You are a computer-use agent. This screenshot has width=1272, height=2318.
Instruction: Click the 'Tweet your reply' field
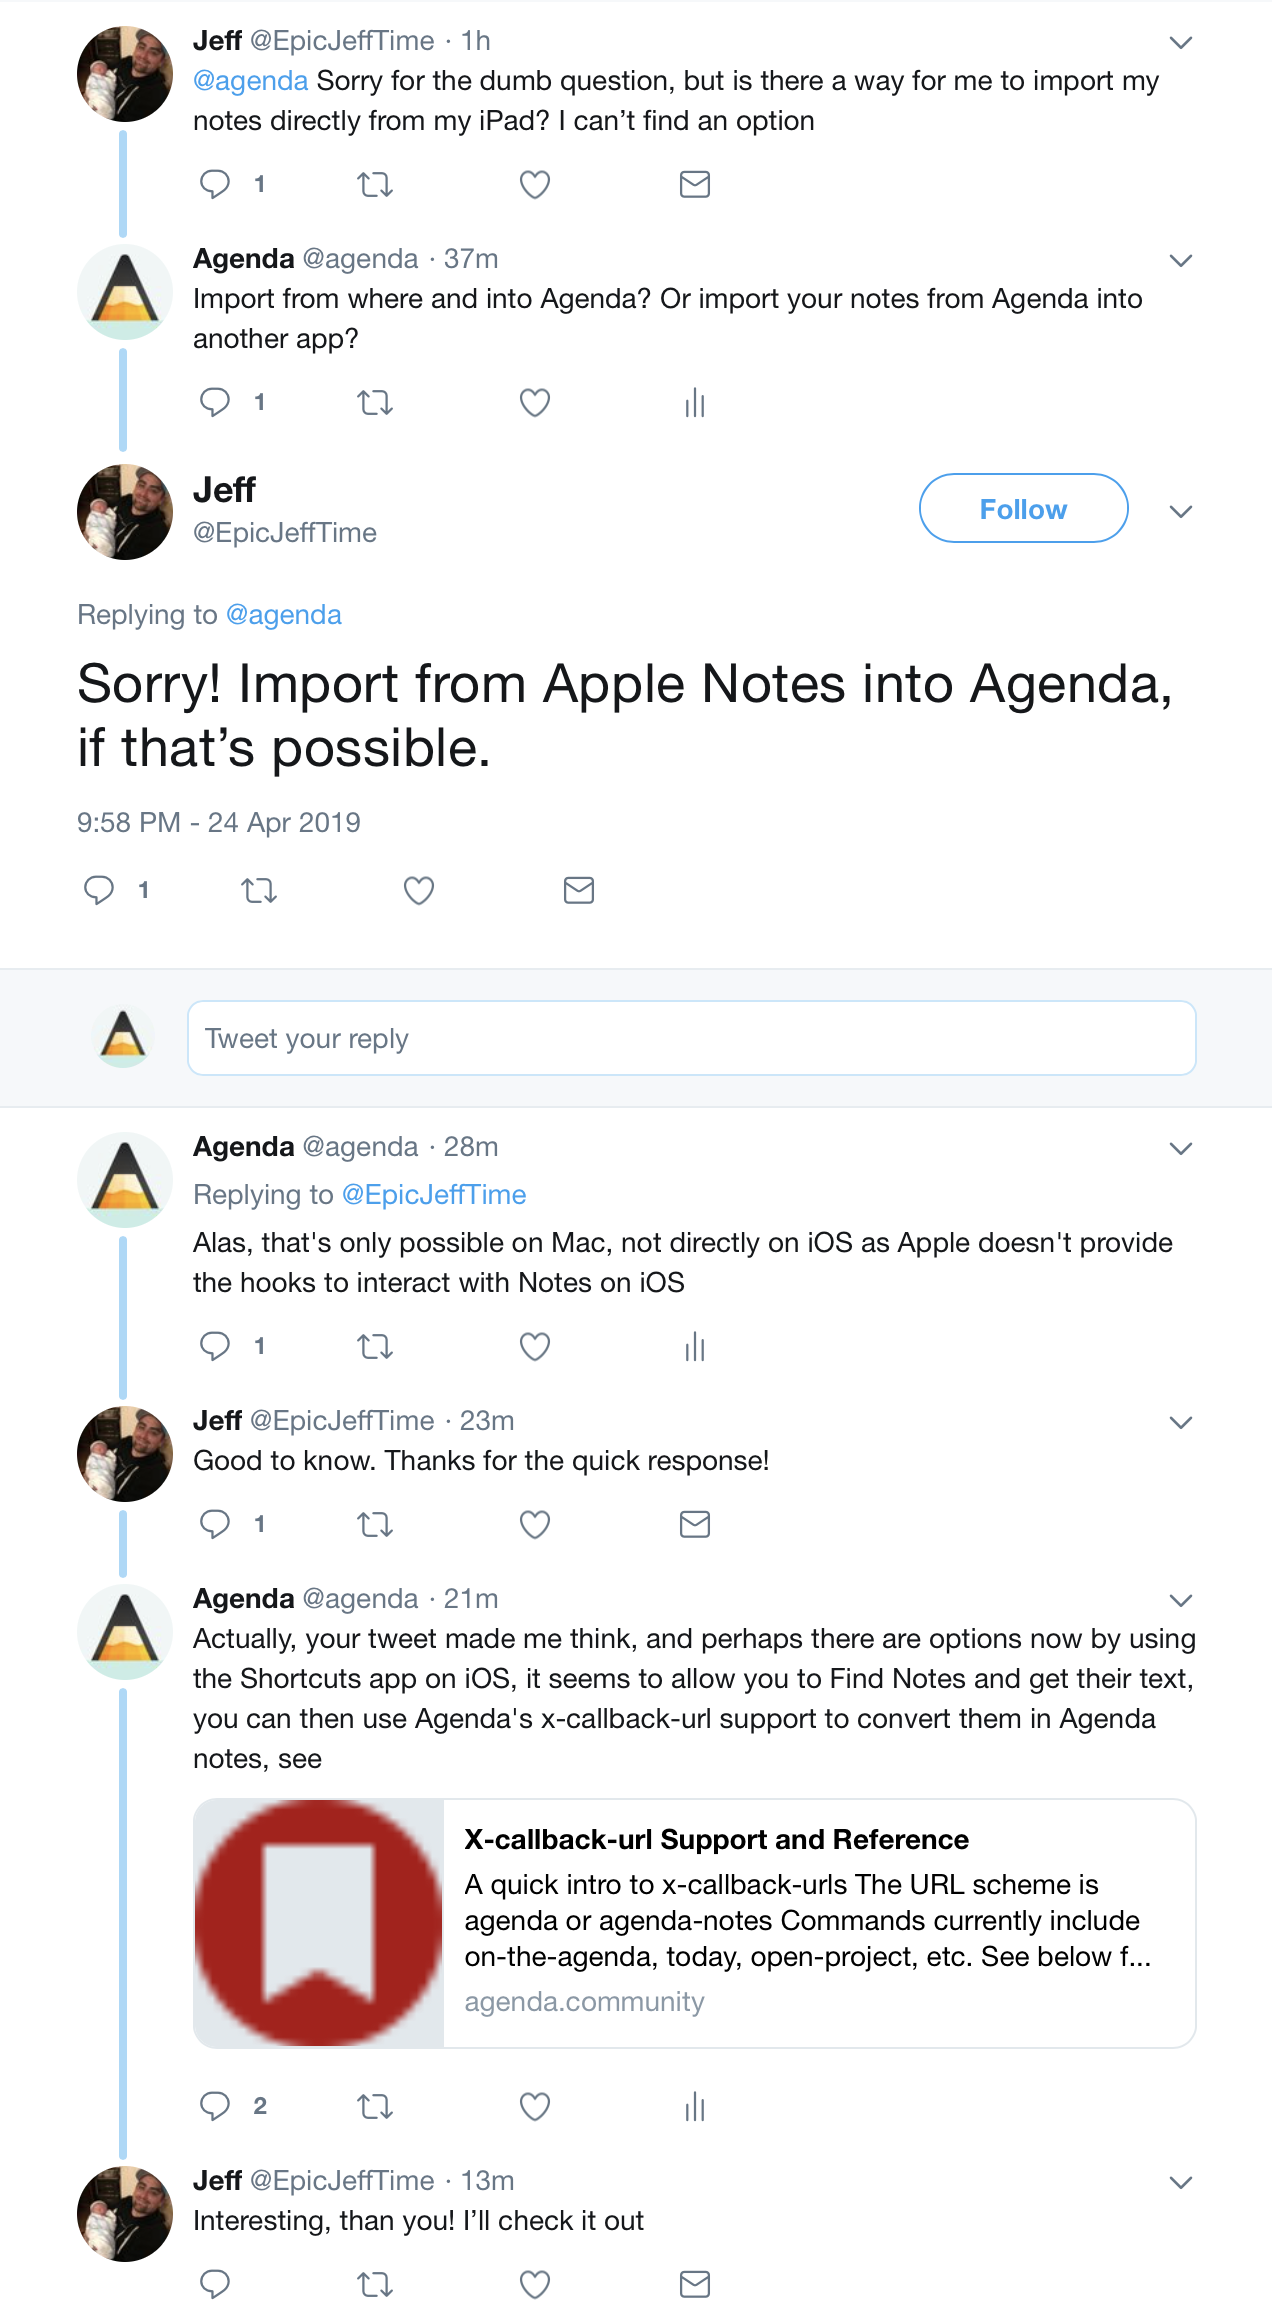[692, 1038]
